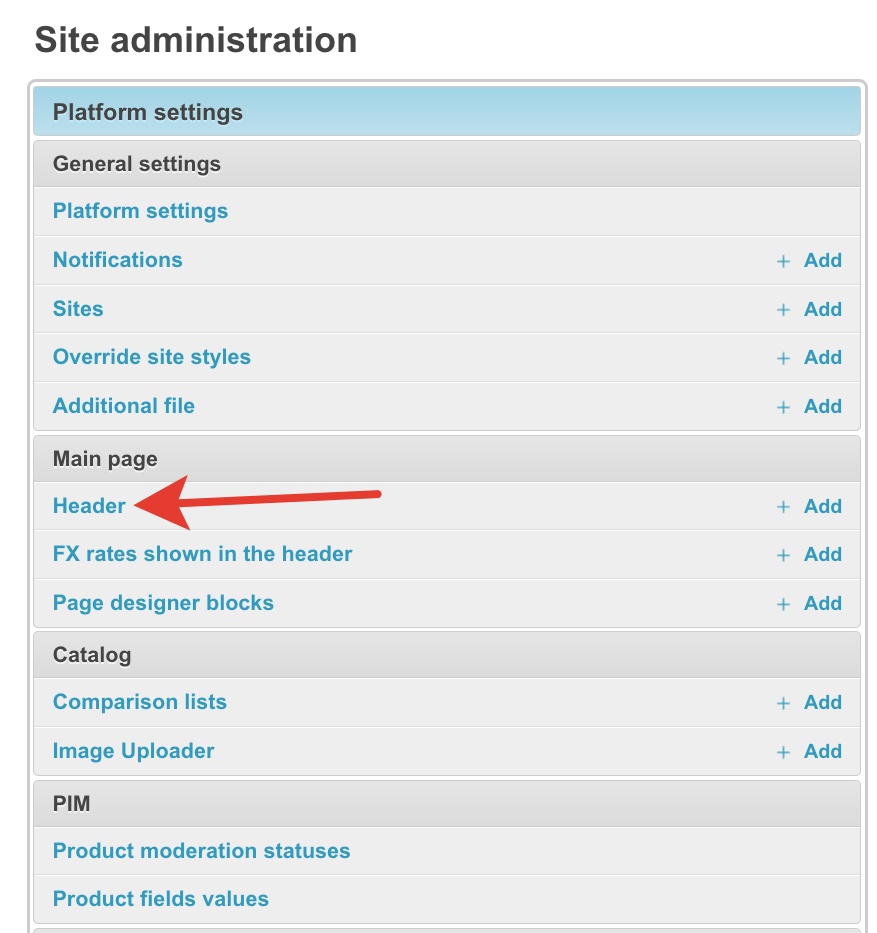Viewport: 877px width, 933px height.
Task: Add a new Comparison list
Action: [x=810, y=703]
